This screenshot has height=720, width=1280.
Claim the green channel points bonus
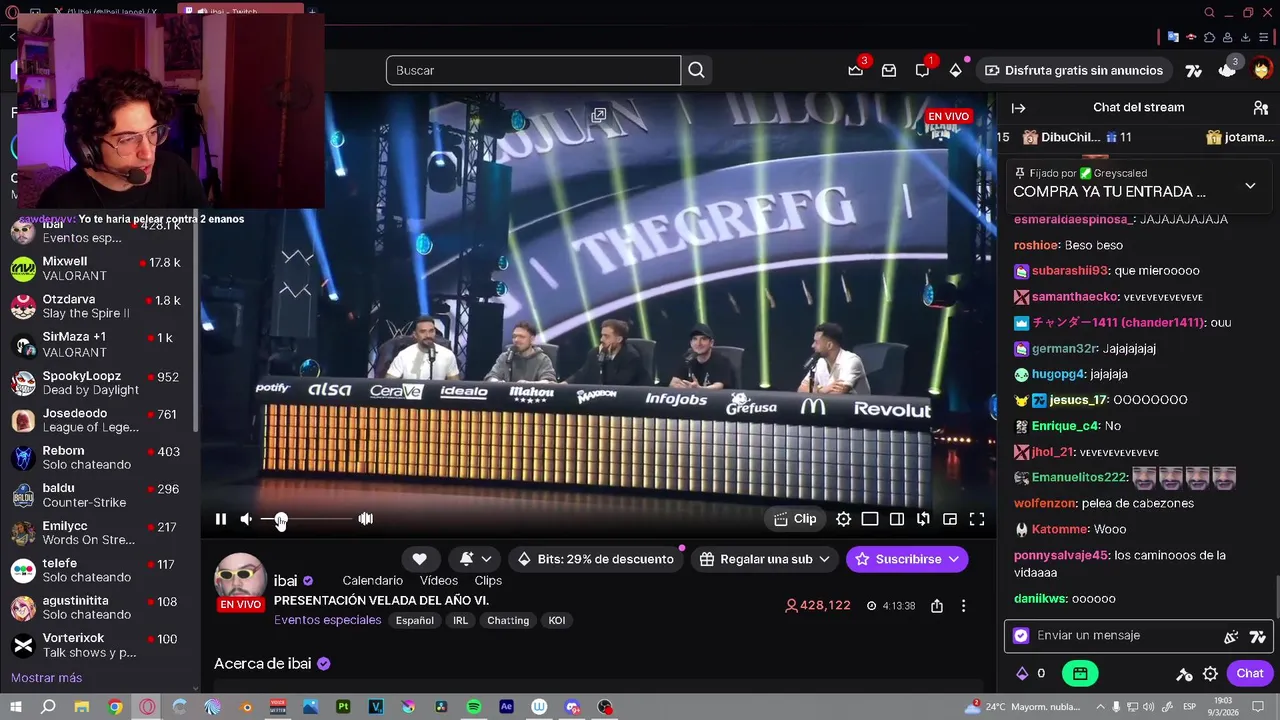(x=1080, y=674)
